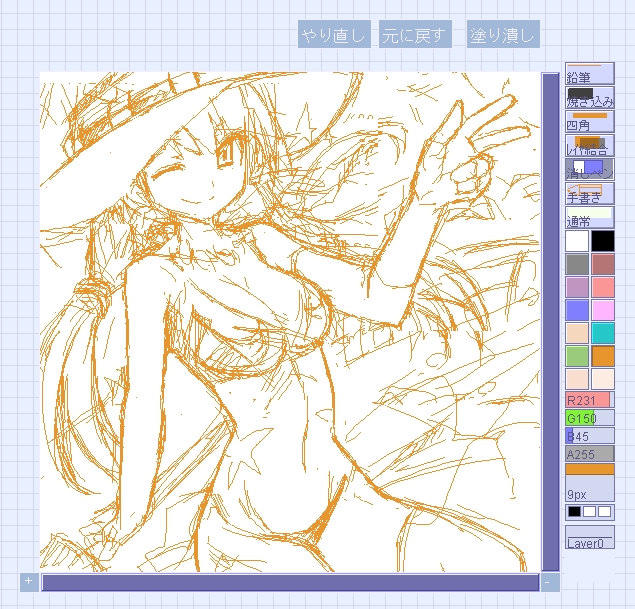The height and width of the screenshot is (609, 635).
Task: Click the horizontal canvas scrollbar
Action: point(290,582)
